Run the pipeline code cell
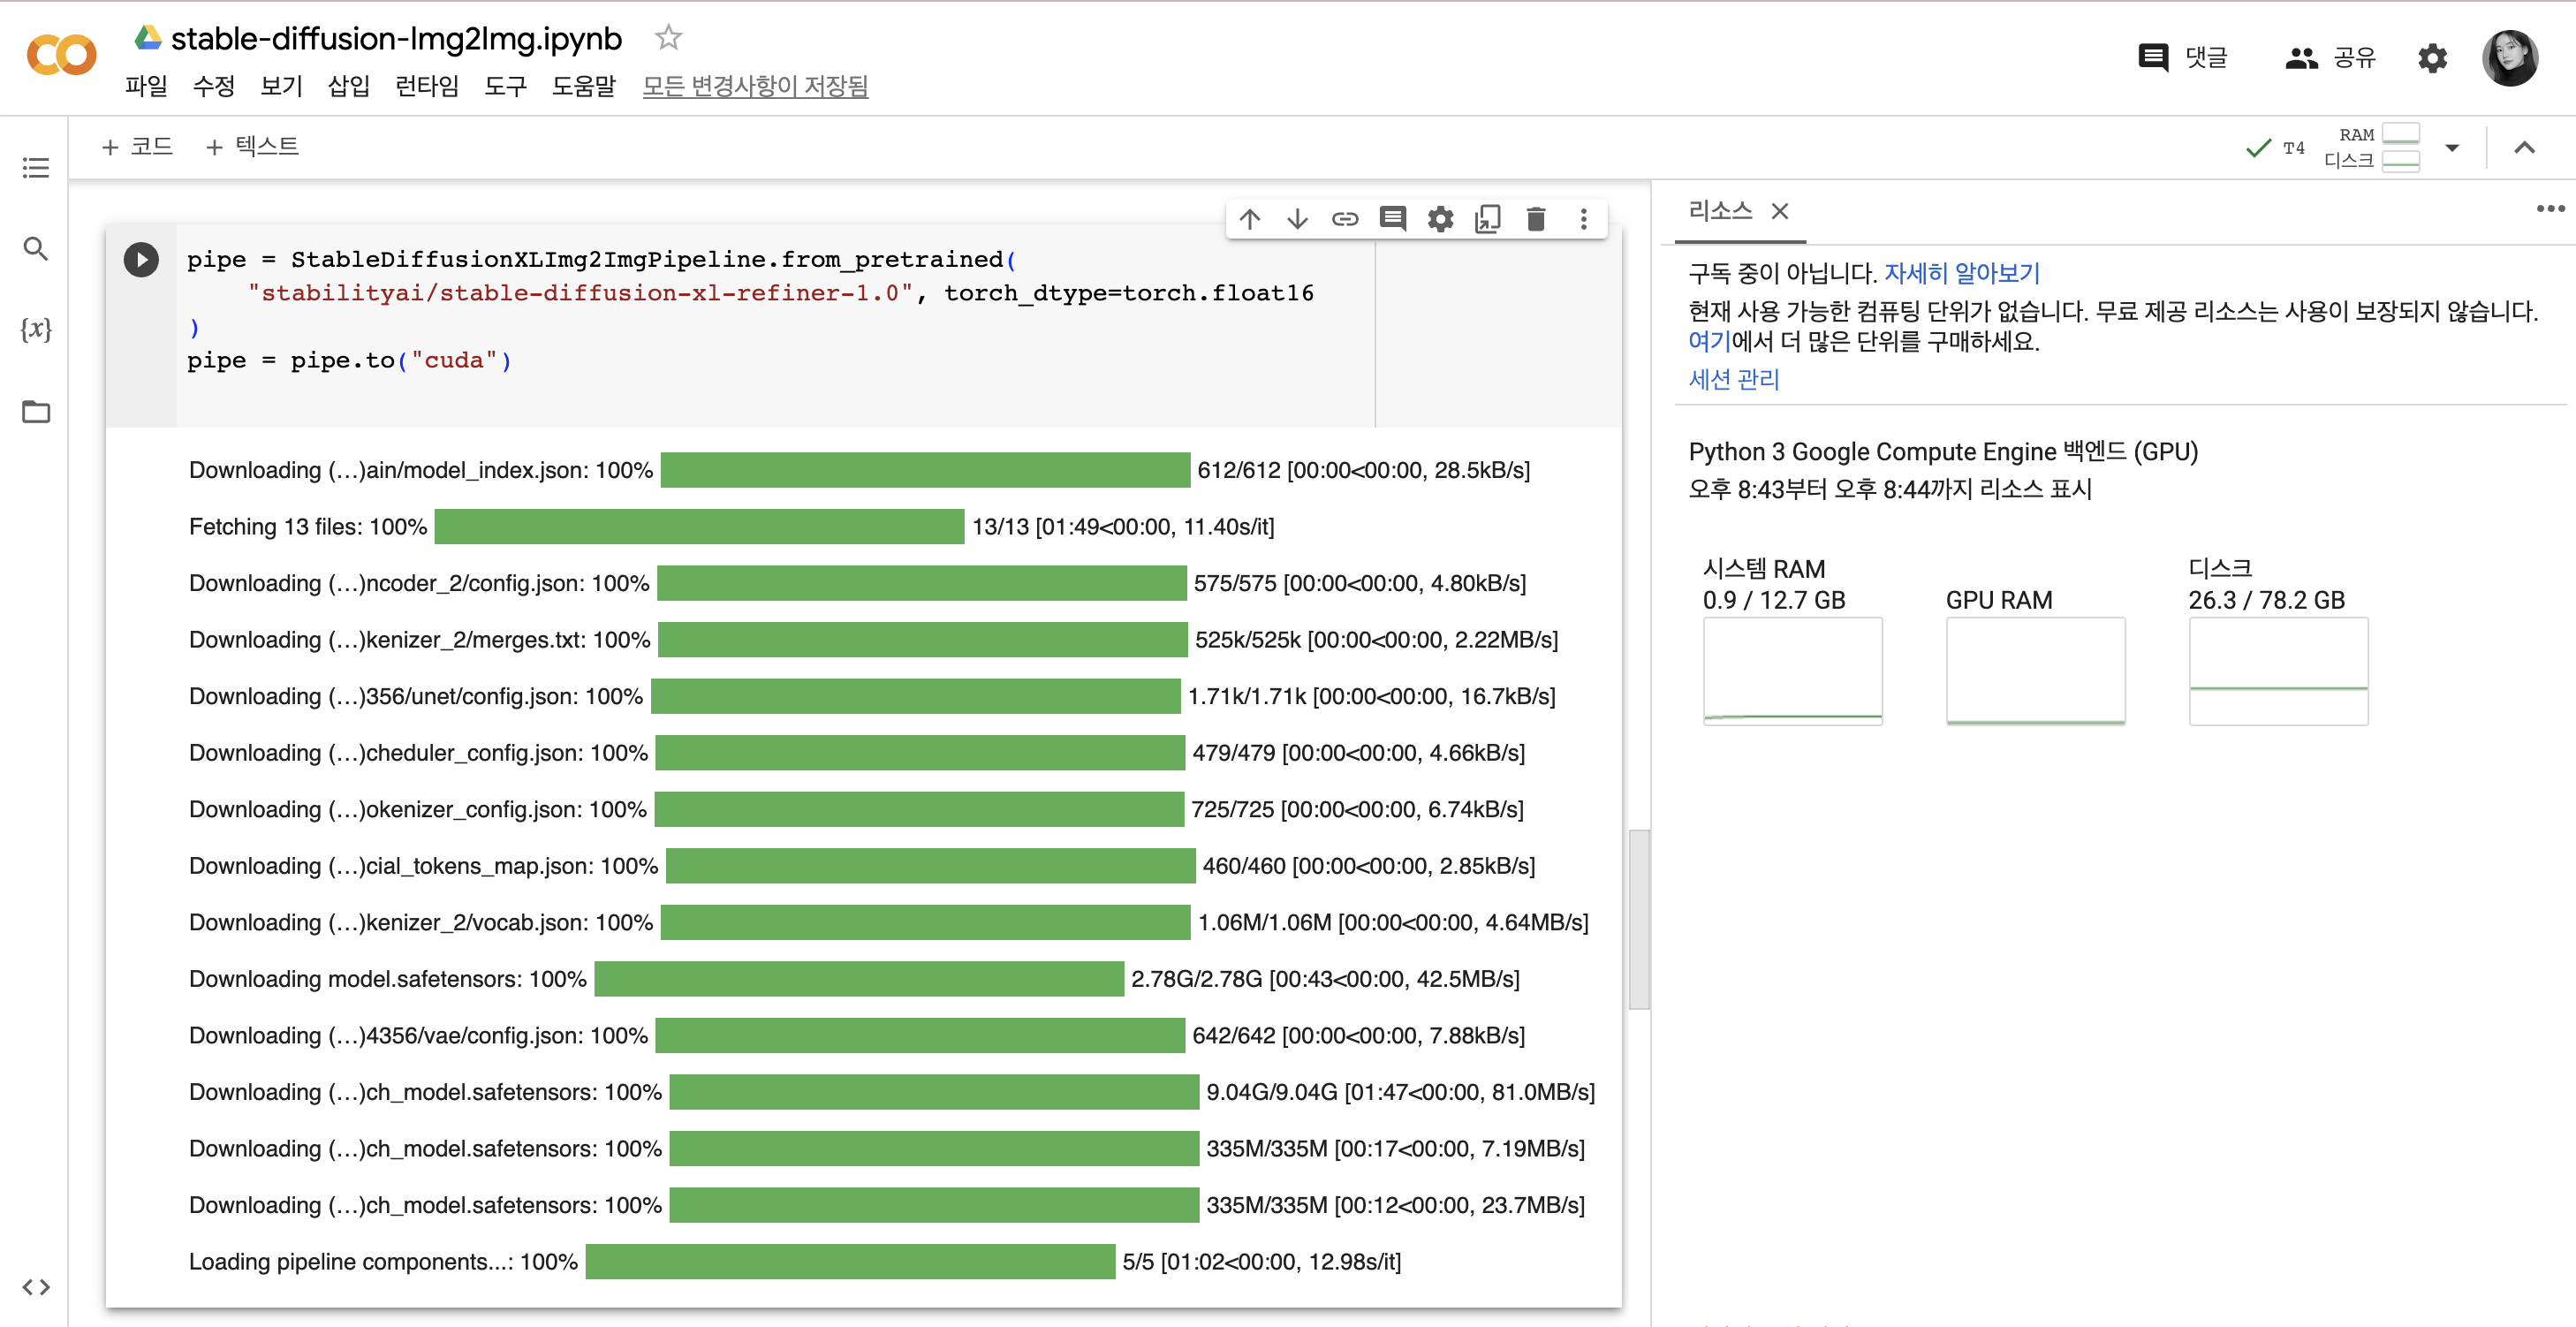The image size is (2576, 1327). coord(141,260)
